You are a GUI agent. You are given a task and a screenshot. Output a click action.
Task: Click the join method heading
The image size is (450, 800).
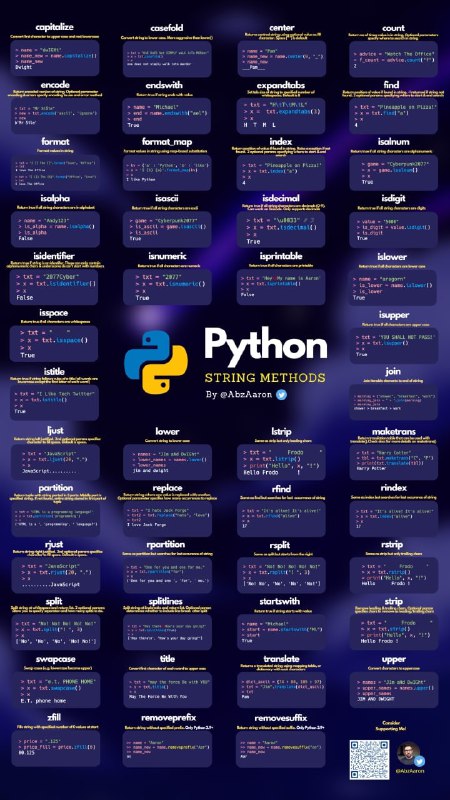click(393, 371)
